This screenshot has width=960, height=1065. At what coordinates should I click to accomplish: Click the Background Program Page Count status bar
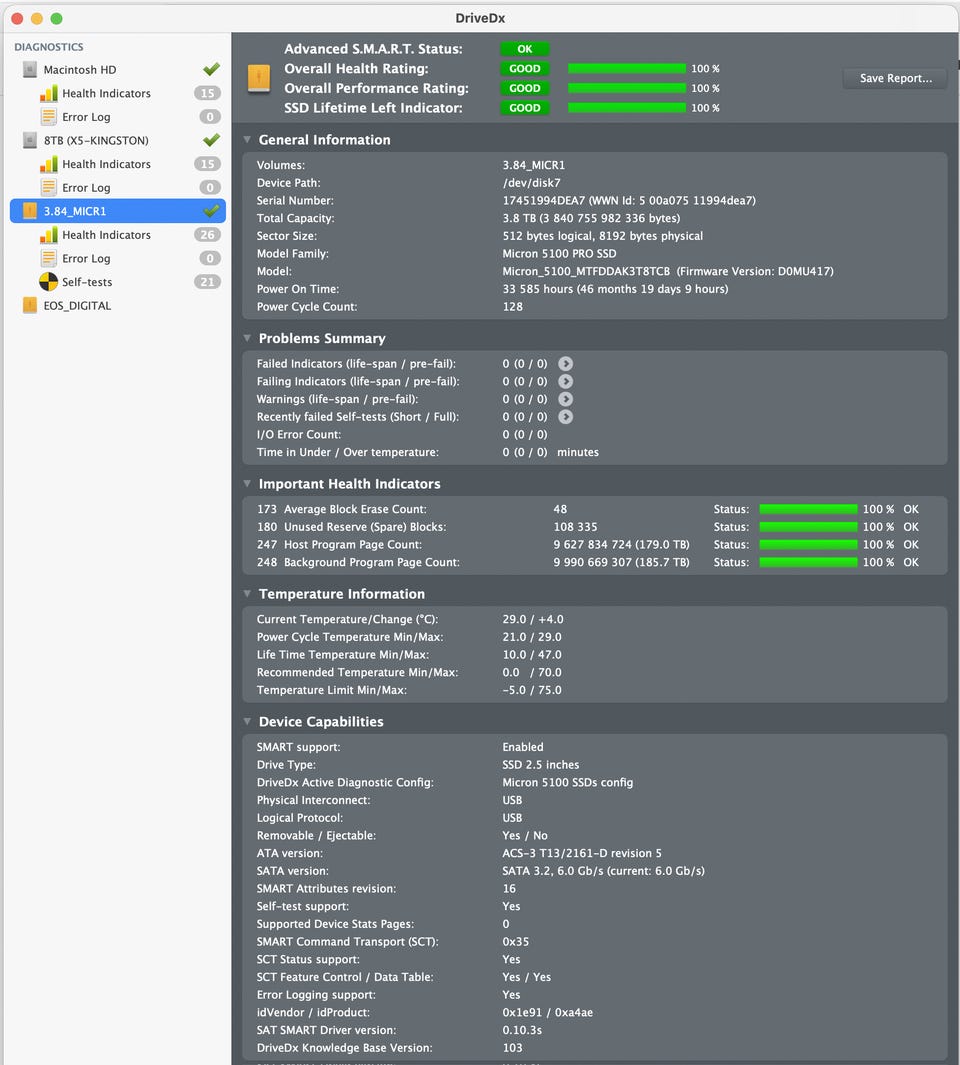click(808, 562)
